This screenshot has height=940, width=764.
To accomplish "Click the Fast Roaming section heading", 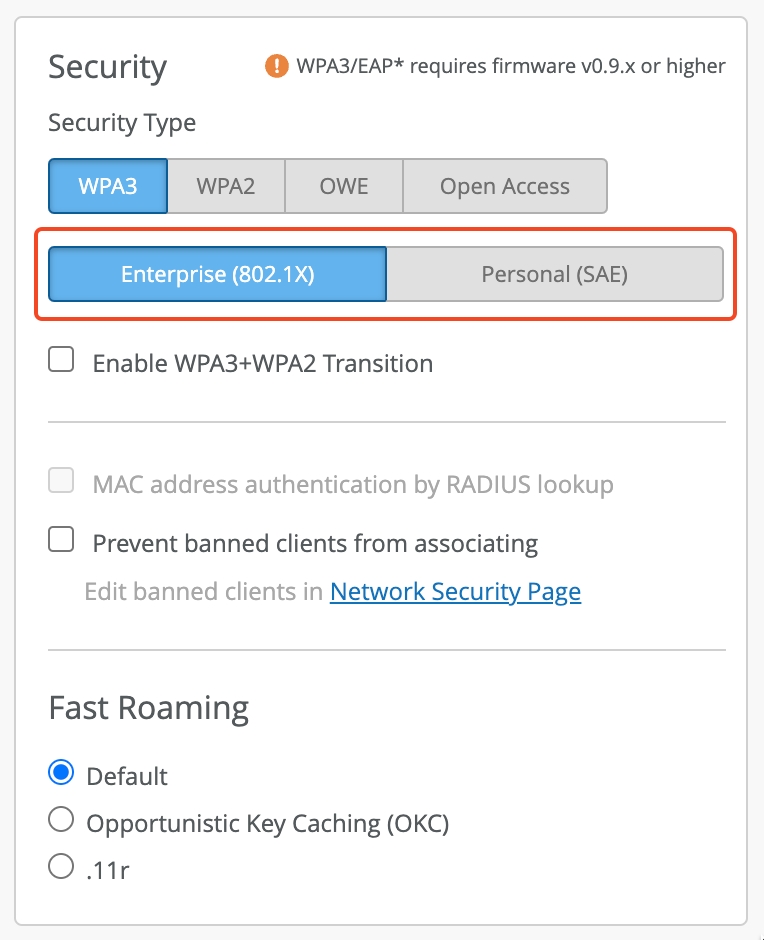I will (x=149, y=708).
